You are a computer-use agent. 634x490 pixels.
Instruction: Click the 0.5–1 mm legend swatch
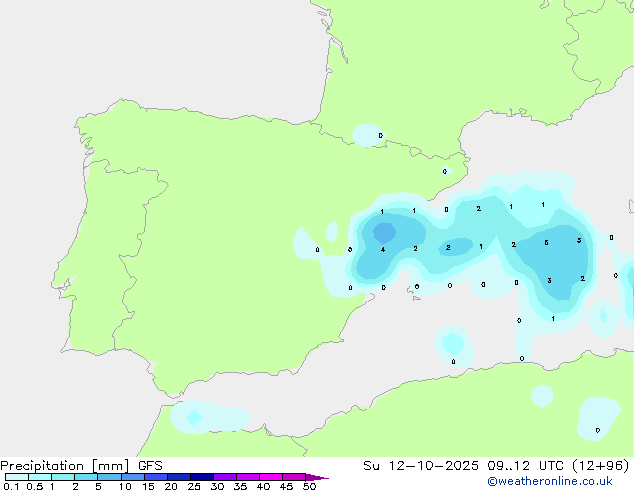pyautogui.click(x=40, y=477)
